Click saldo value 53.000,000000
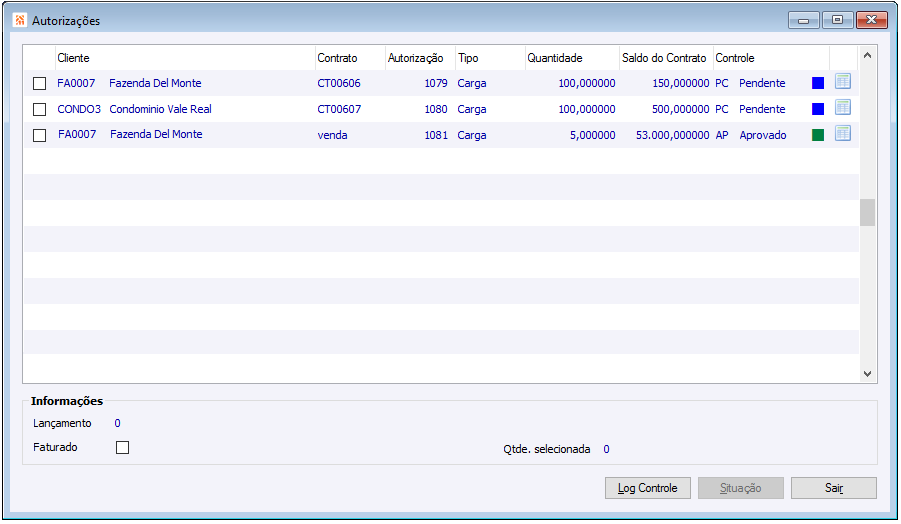The image size is (901, 524). (x=672, y=135)
